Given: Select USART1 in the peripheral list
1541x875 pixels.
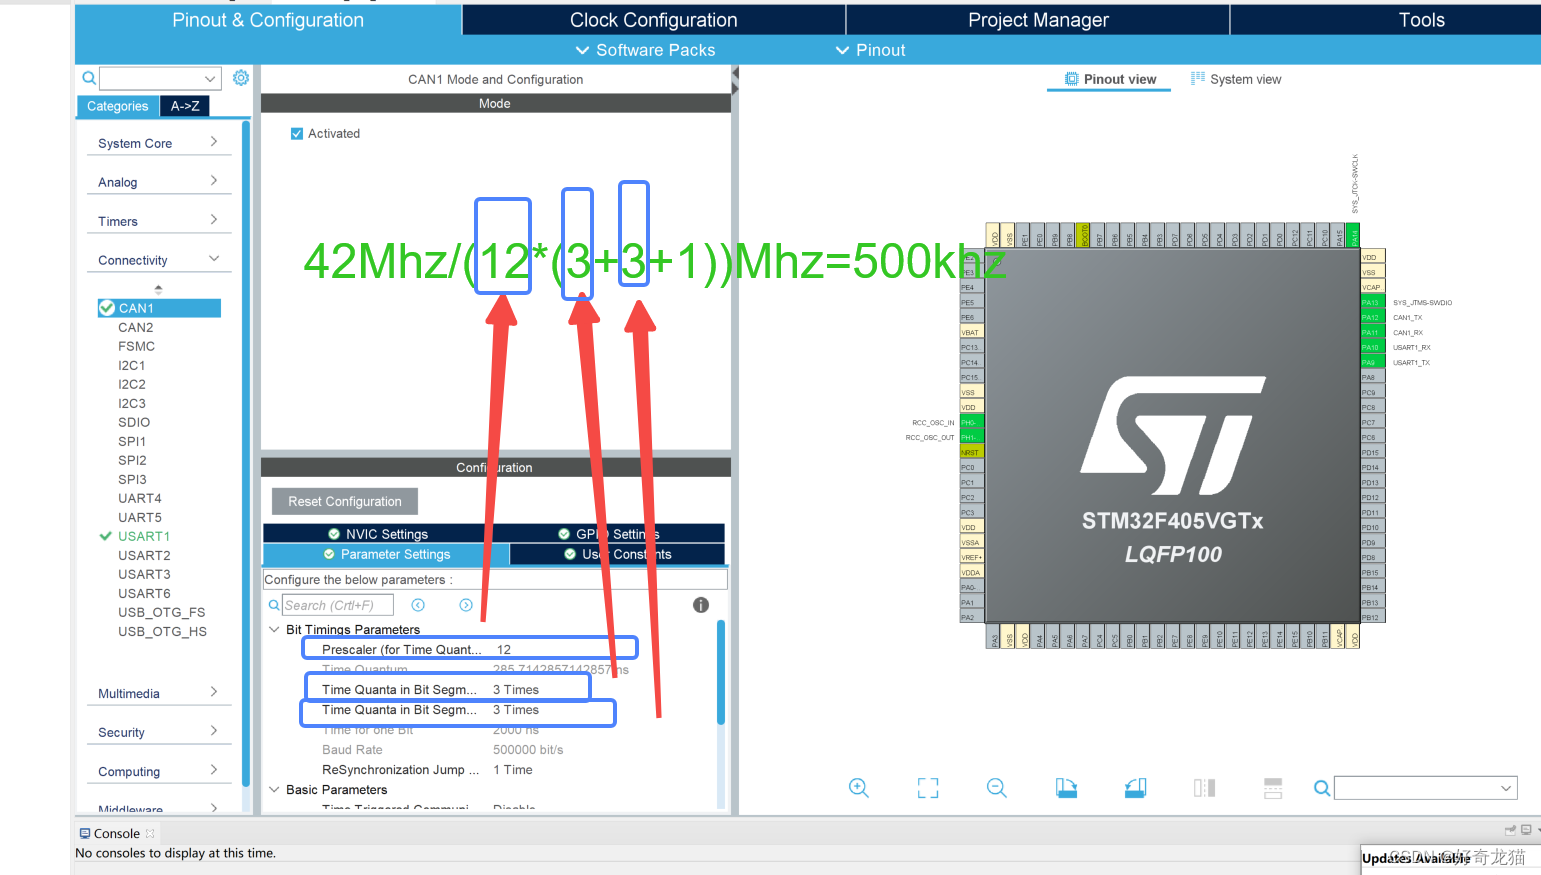Looking at the screenshot, I should tap(144, 536).
